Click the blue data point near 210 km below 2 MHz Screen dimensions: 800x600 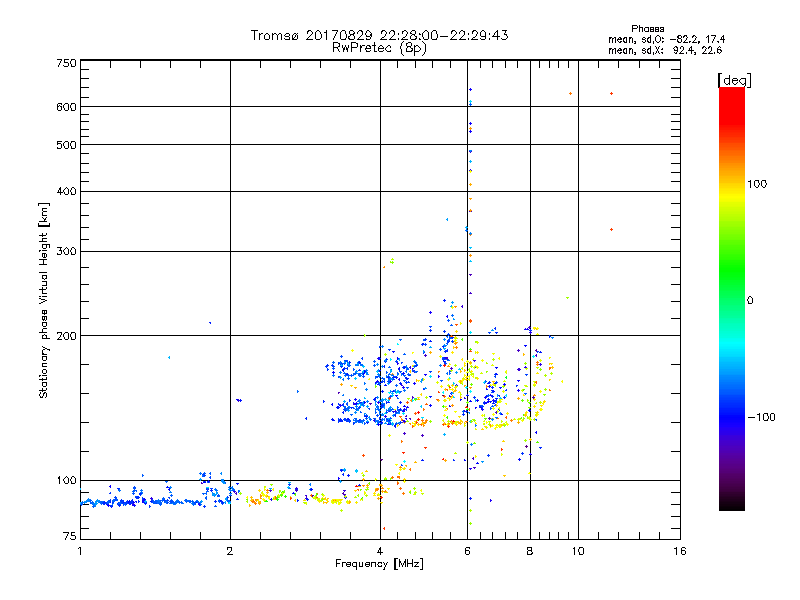tap(210, 322)
